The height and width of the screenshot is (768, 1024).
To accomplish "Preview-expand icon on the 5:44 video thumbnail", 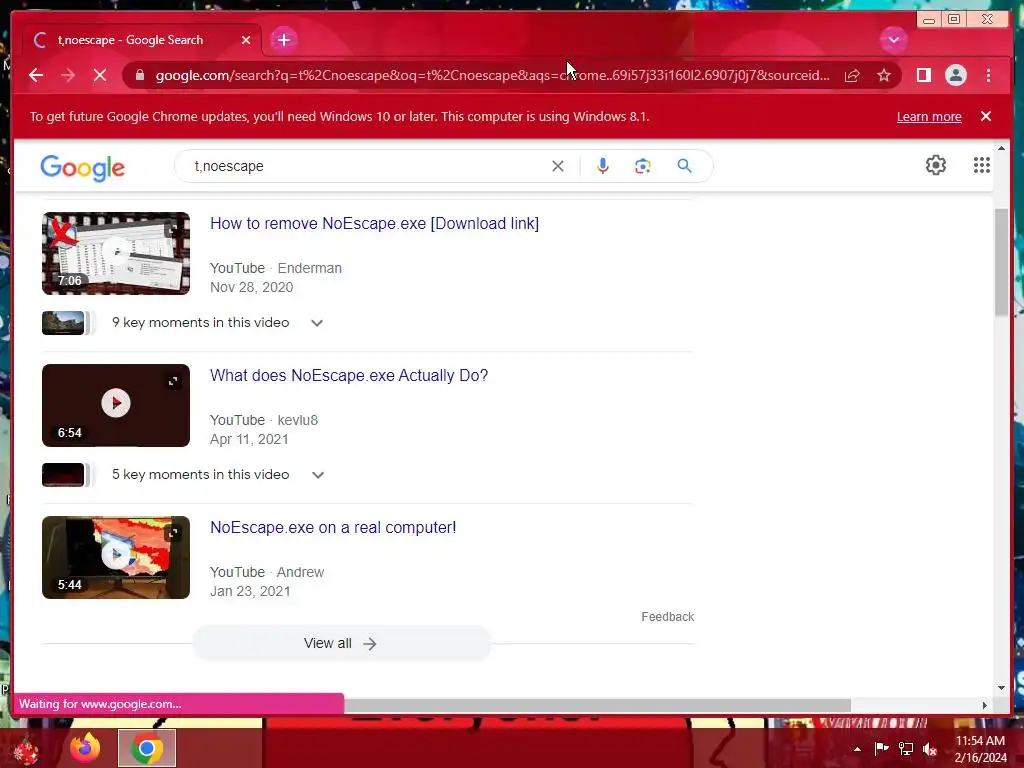I will (172, 534).
